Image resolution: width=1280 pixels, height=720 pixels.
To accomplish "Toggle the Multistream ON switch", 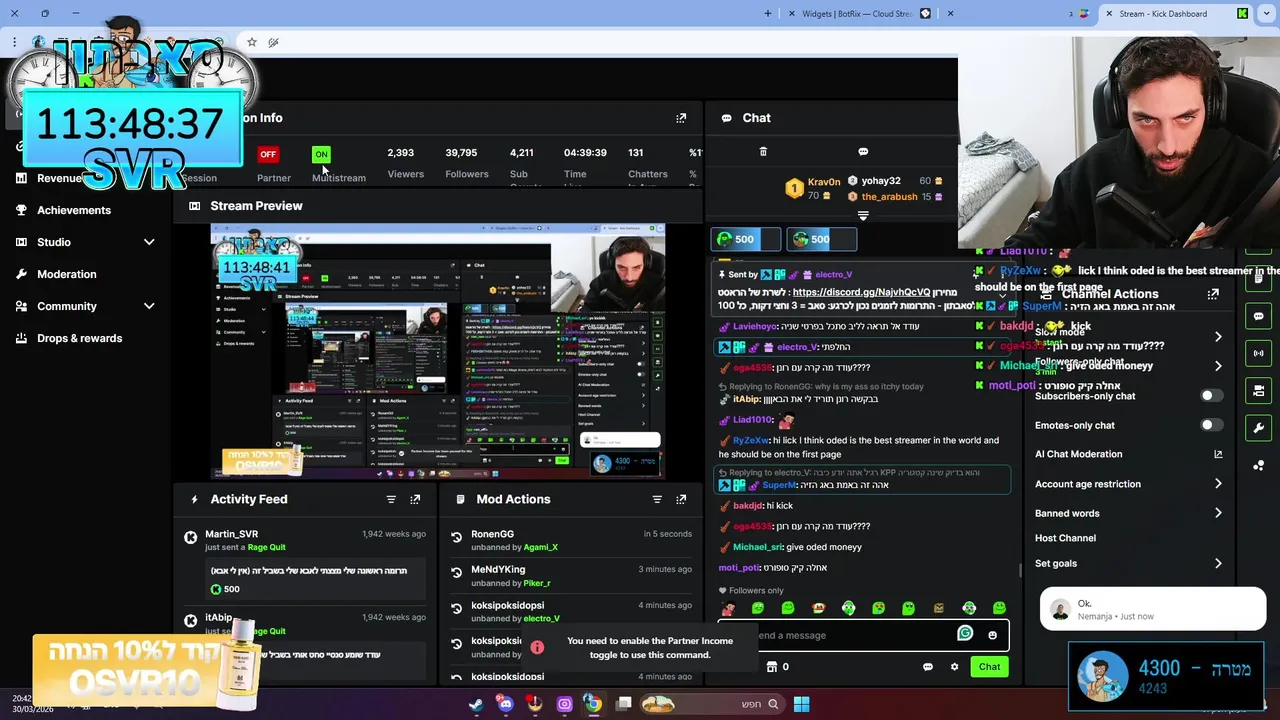I will 321,154.
